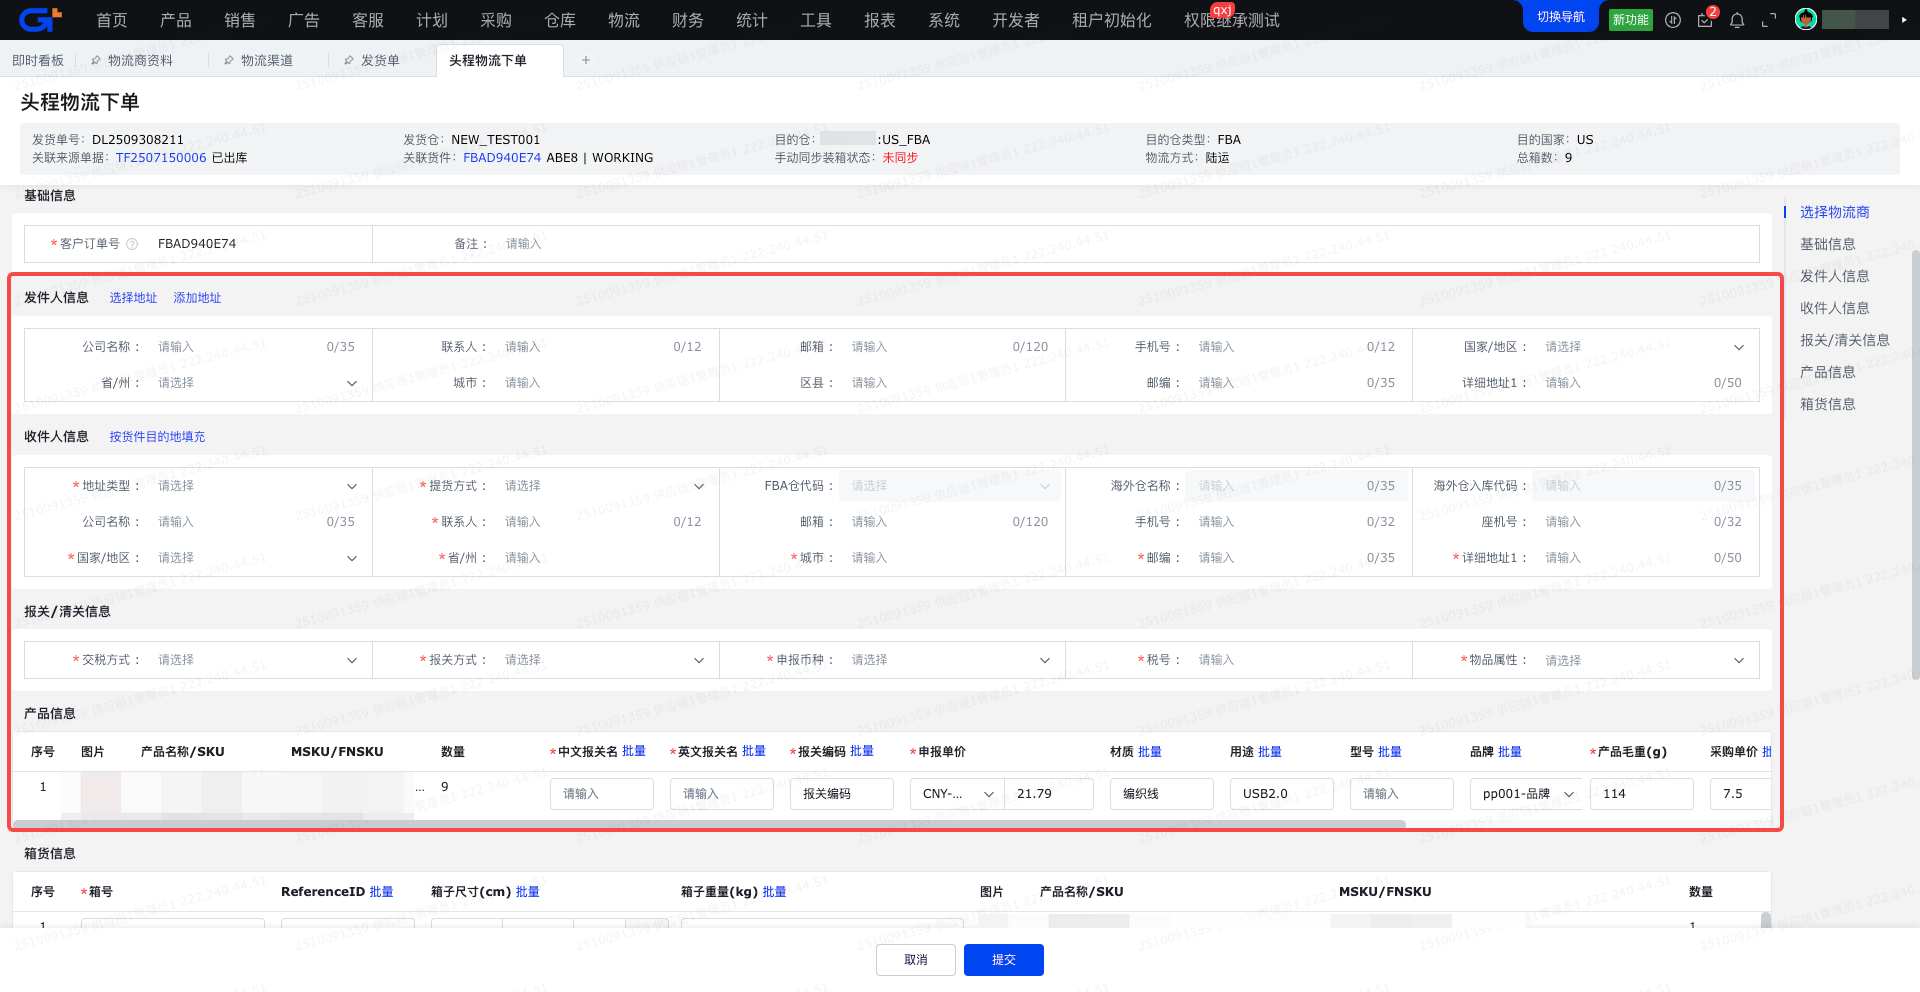
Task: Click the 备注 input field
Action: pyautogui.click(x=1128, y=244)
